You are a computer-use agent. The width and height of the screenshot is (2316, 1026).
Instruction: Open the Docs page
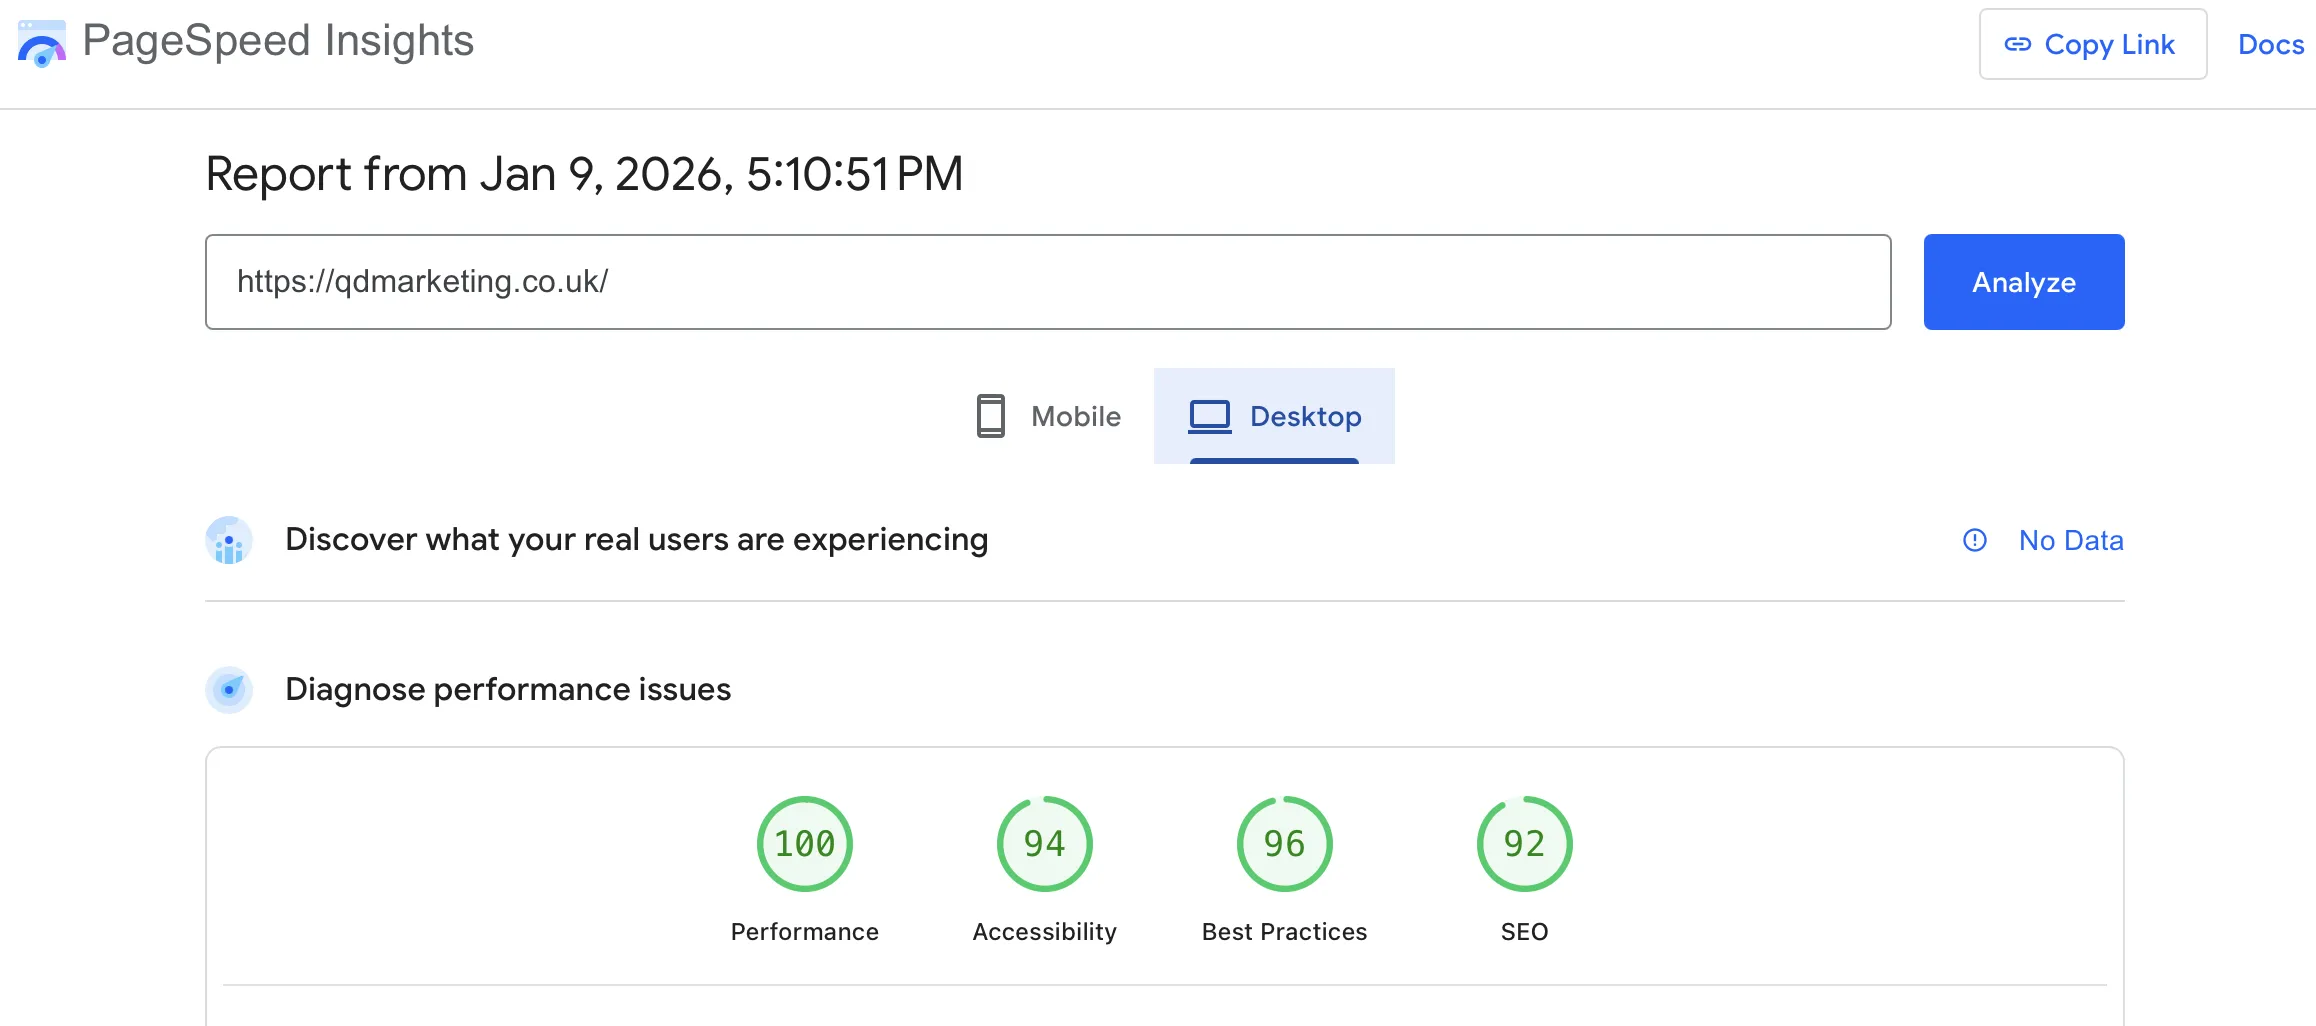[2270, 44]
